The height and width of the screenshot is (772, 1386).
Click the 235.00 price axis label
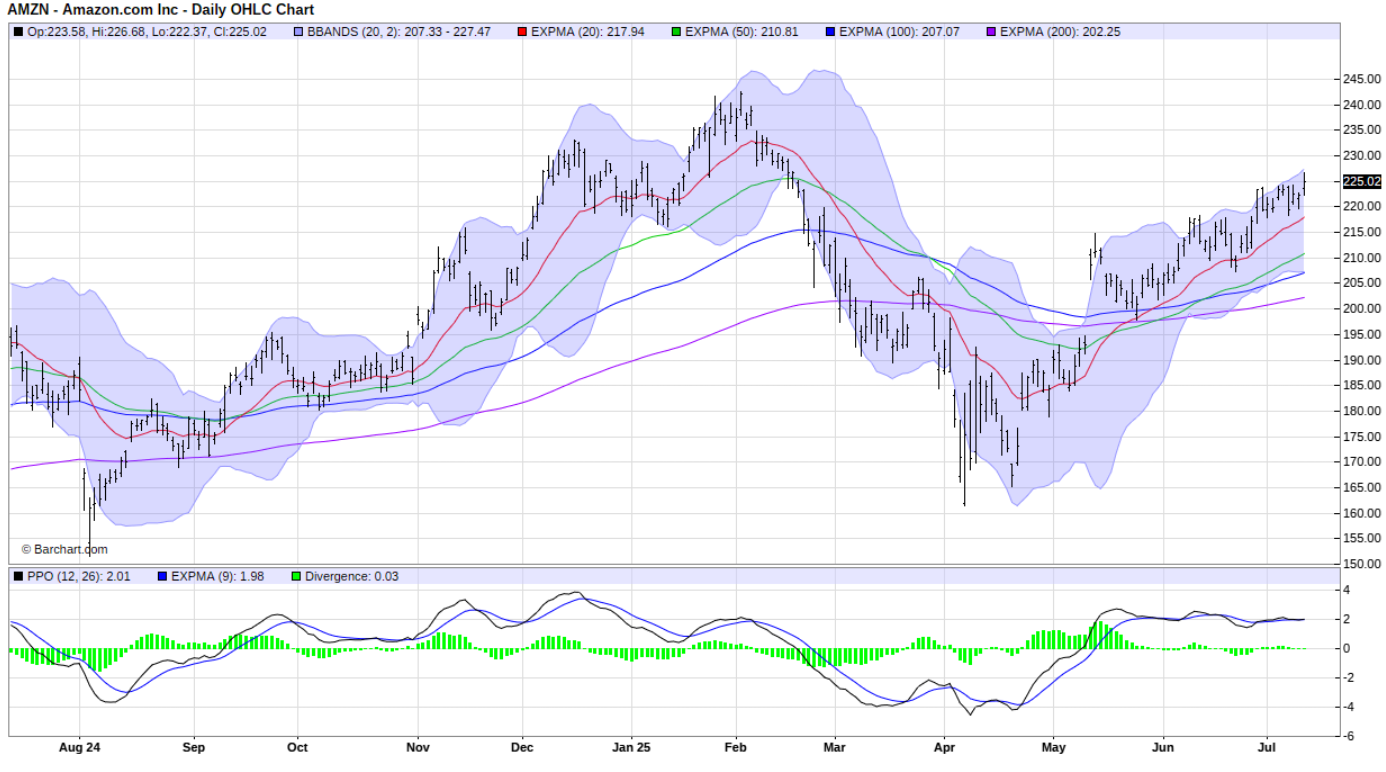(x=1363, y=130)
